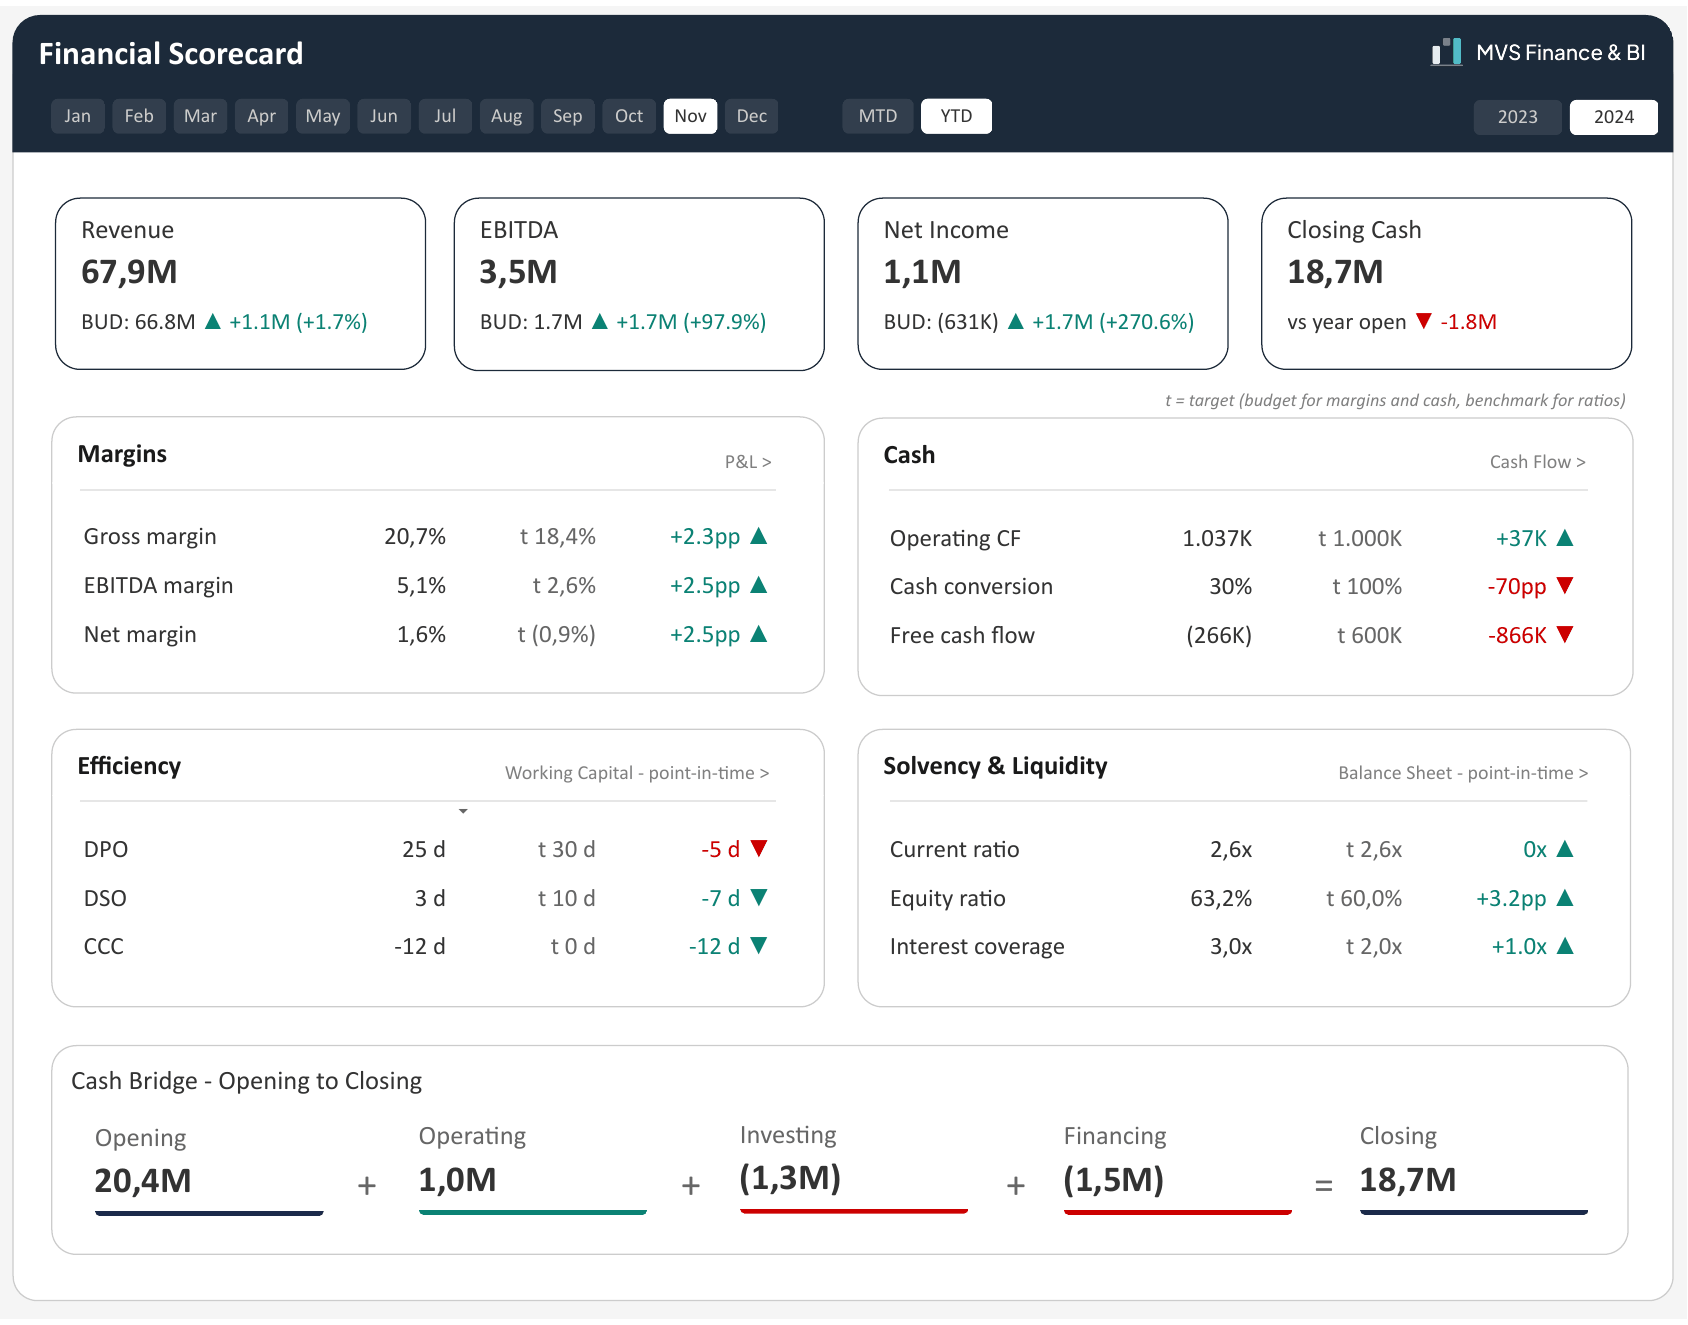The height and width of the screenshot is (1325, 1688).
Task: Click the EBITDA margin variance +2.5pp
Action: click(705, 585)
